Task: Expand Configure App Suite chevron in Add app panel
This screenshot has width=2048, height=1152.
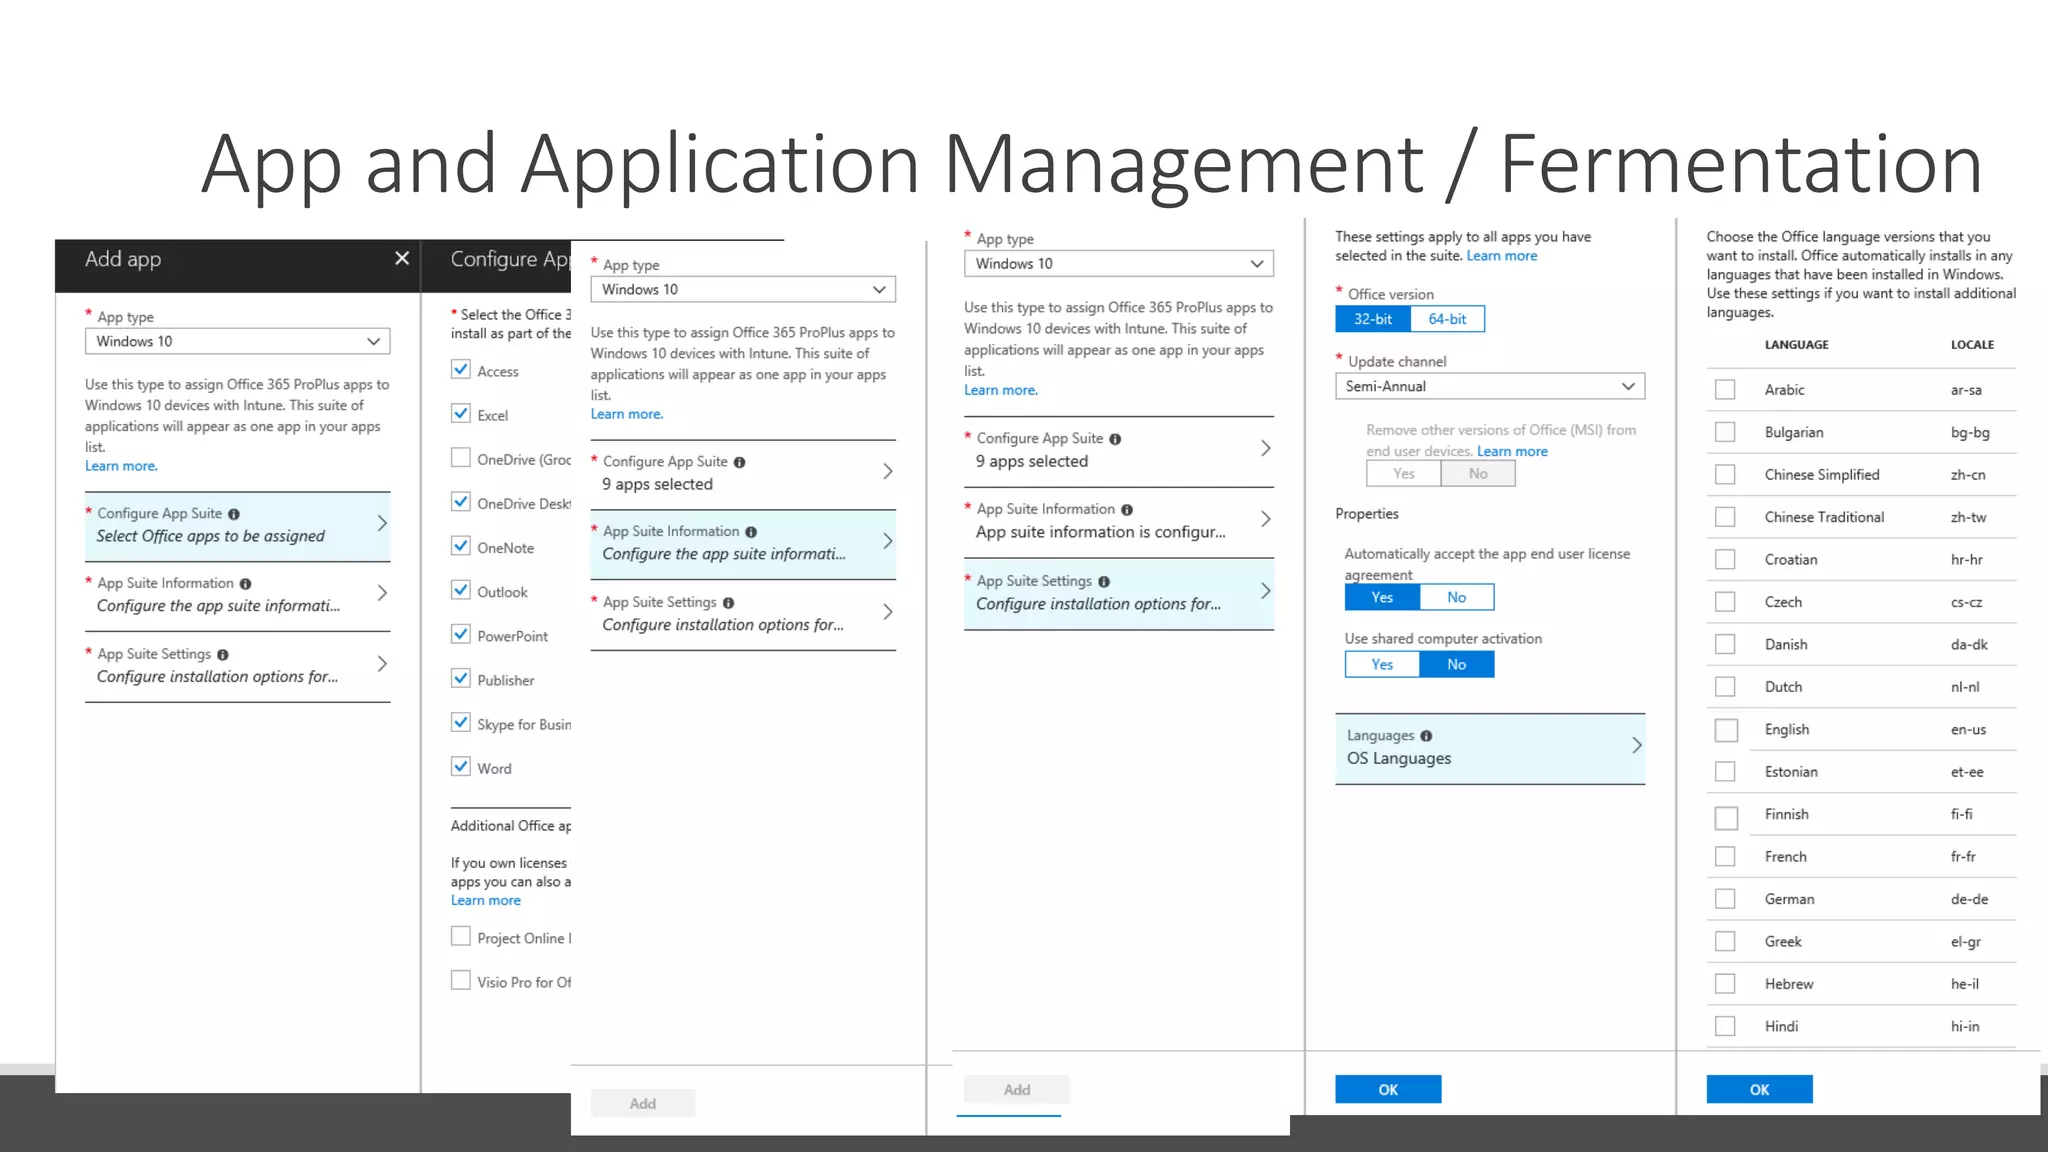Action: pyautogui.click(x=382, y=523)
